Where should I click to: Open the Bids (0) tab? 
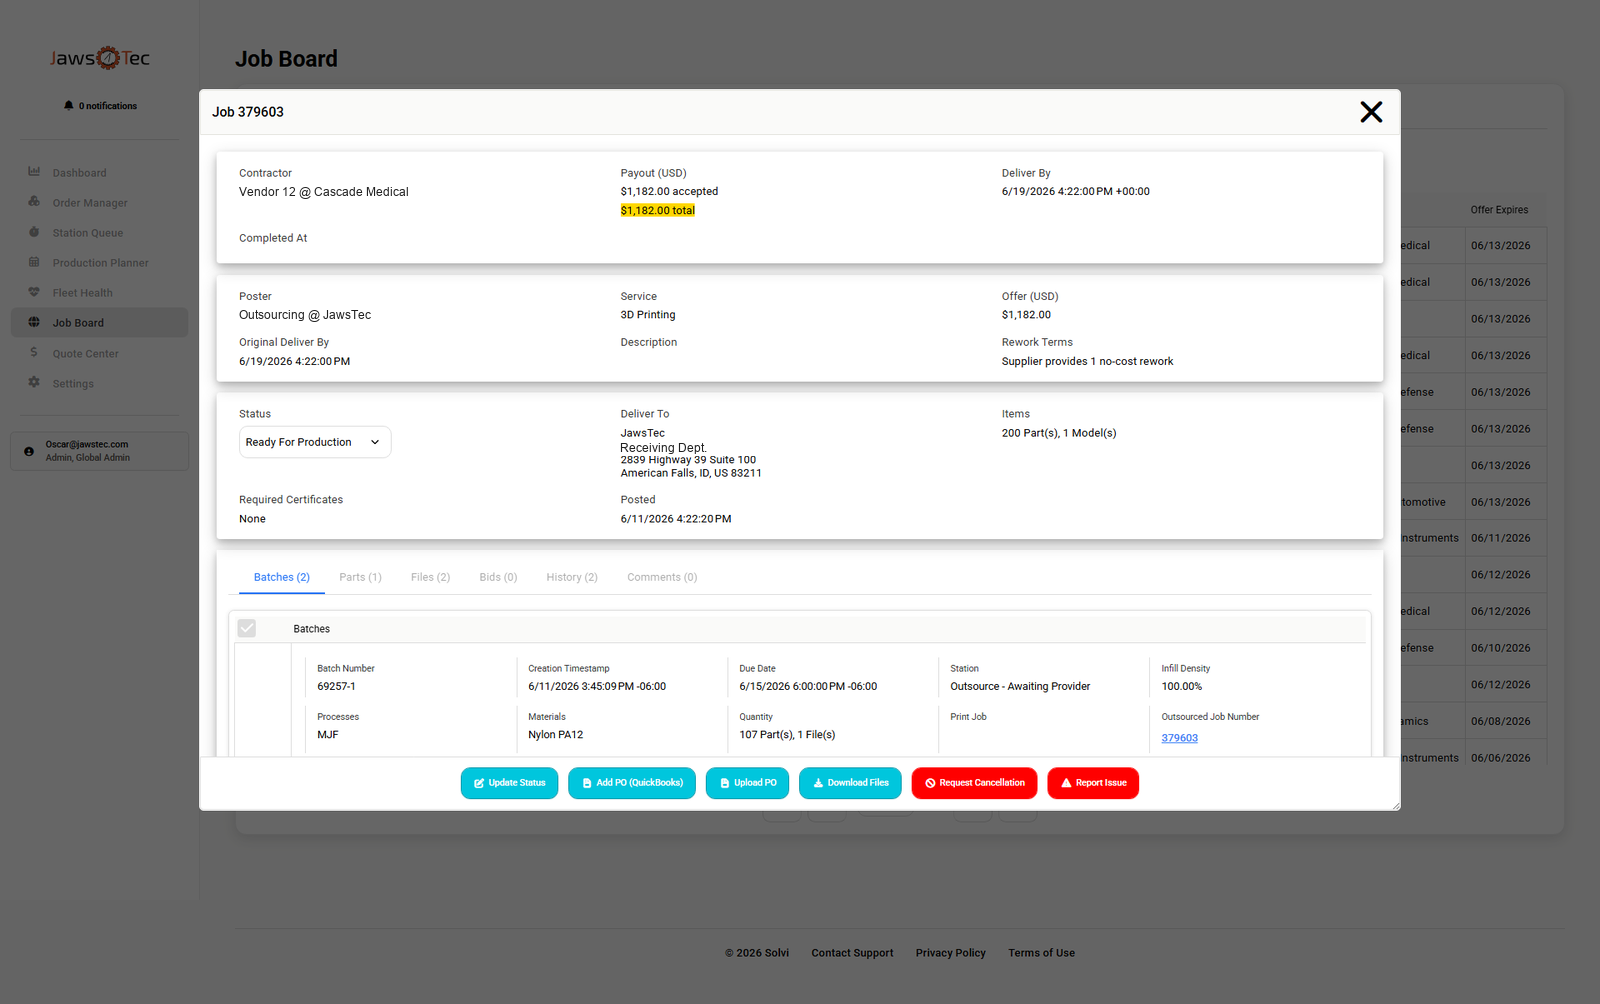(x=498, y=577)
